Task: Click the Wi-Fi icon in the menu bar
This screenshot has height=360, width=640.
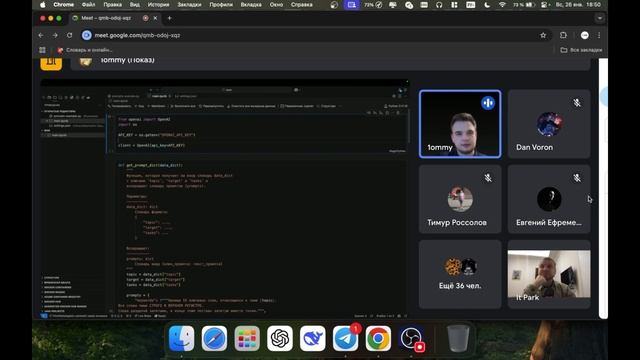Action: point(502,5)
